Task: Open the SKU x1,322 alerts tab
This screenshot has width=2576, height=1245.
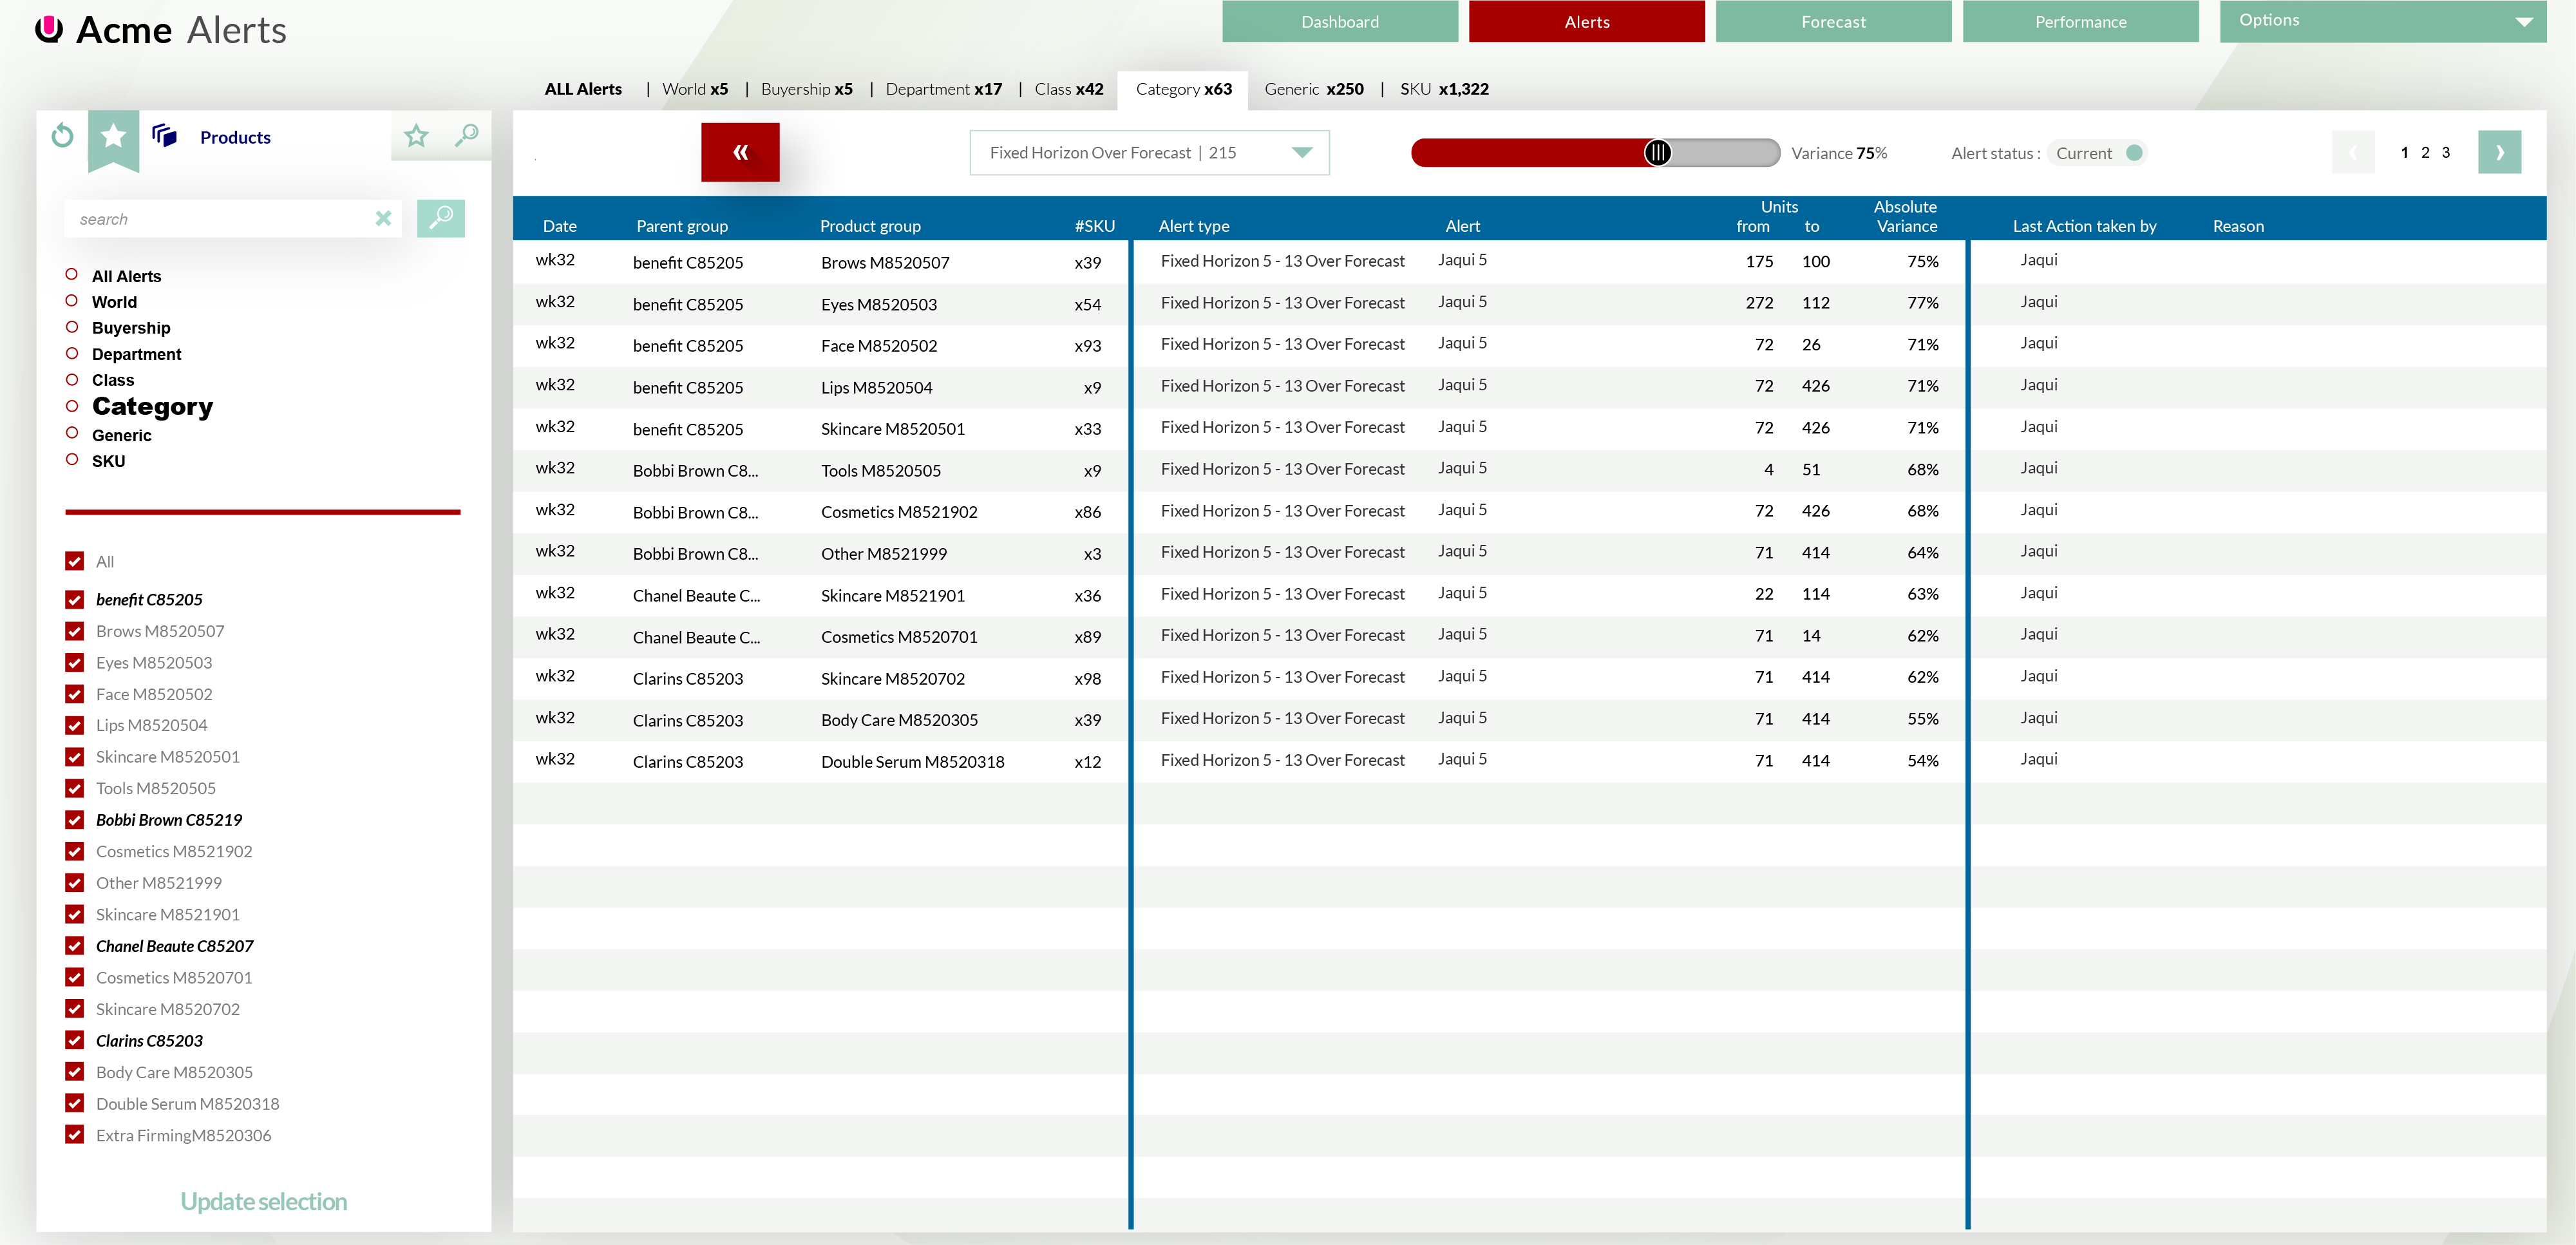Action: point(1443,89)
